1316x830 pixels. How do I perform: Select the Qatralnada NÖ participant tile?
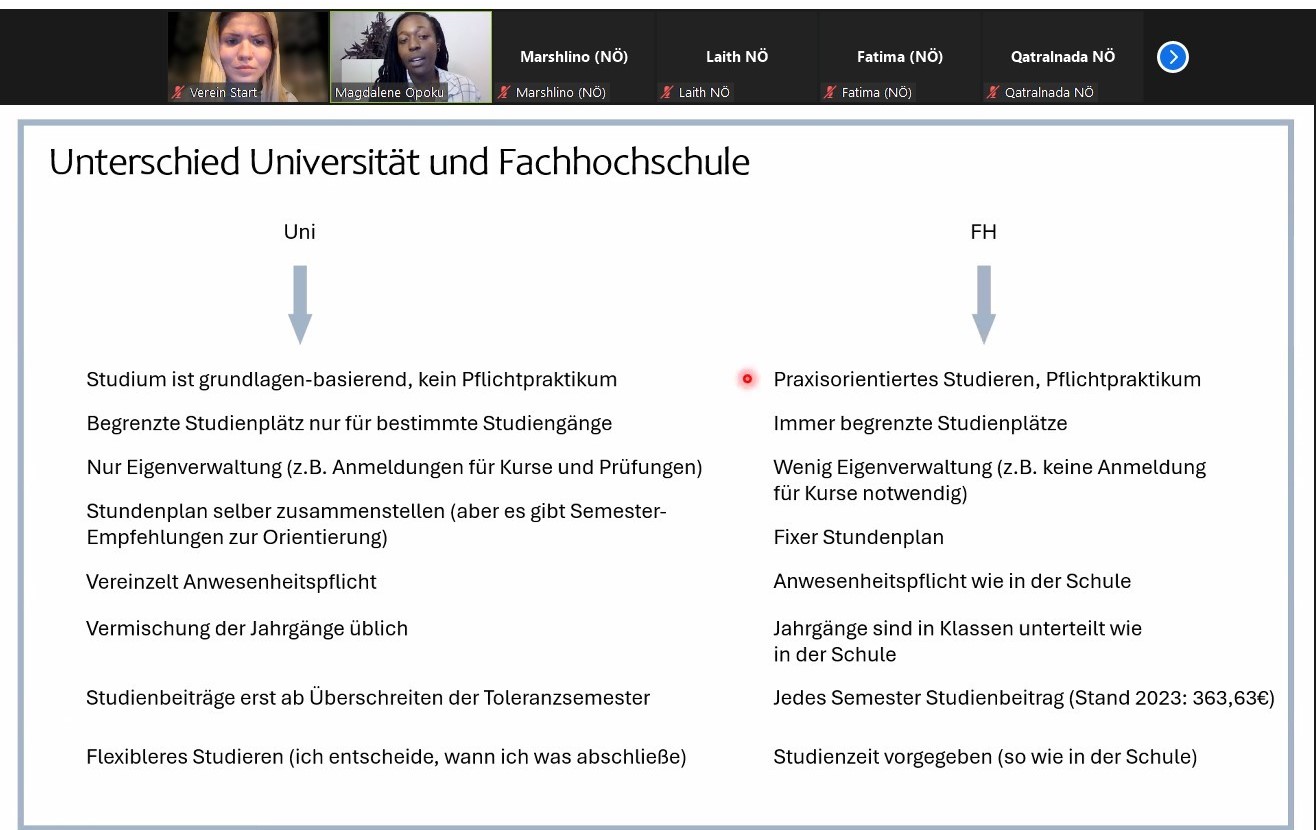1063,57
